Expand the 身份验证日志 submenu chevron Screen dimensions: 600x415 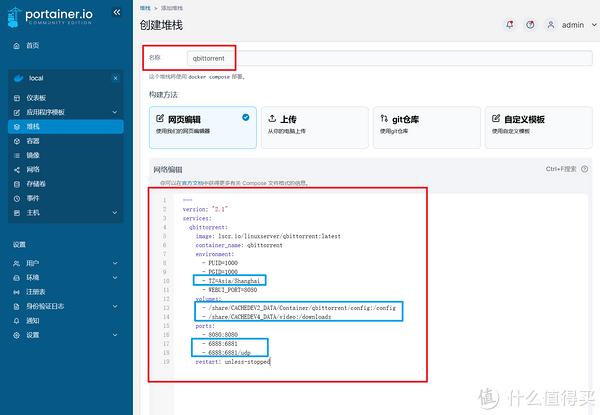point(115,306)
